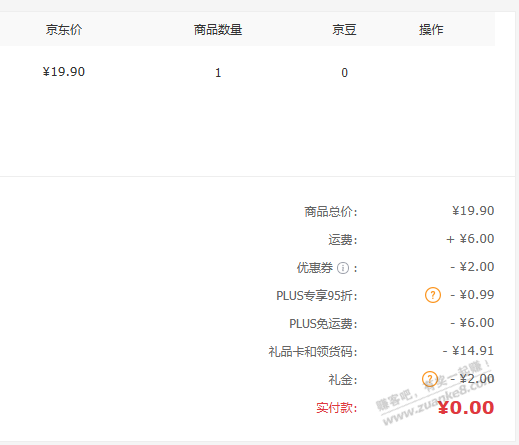Click the 京豆 value 0
Image resolution: width=519 pixels, height=445 pixels.
(344, 73)
